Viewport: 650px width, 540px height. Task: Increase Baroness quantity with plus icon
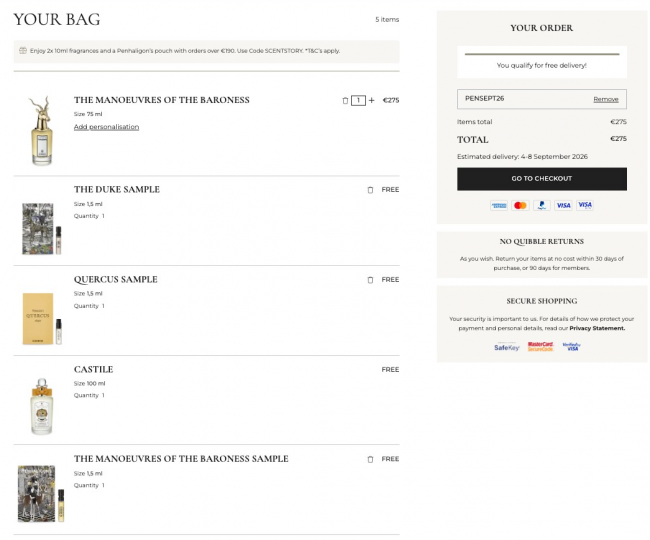pyautogui.click(x=371, y=100)
